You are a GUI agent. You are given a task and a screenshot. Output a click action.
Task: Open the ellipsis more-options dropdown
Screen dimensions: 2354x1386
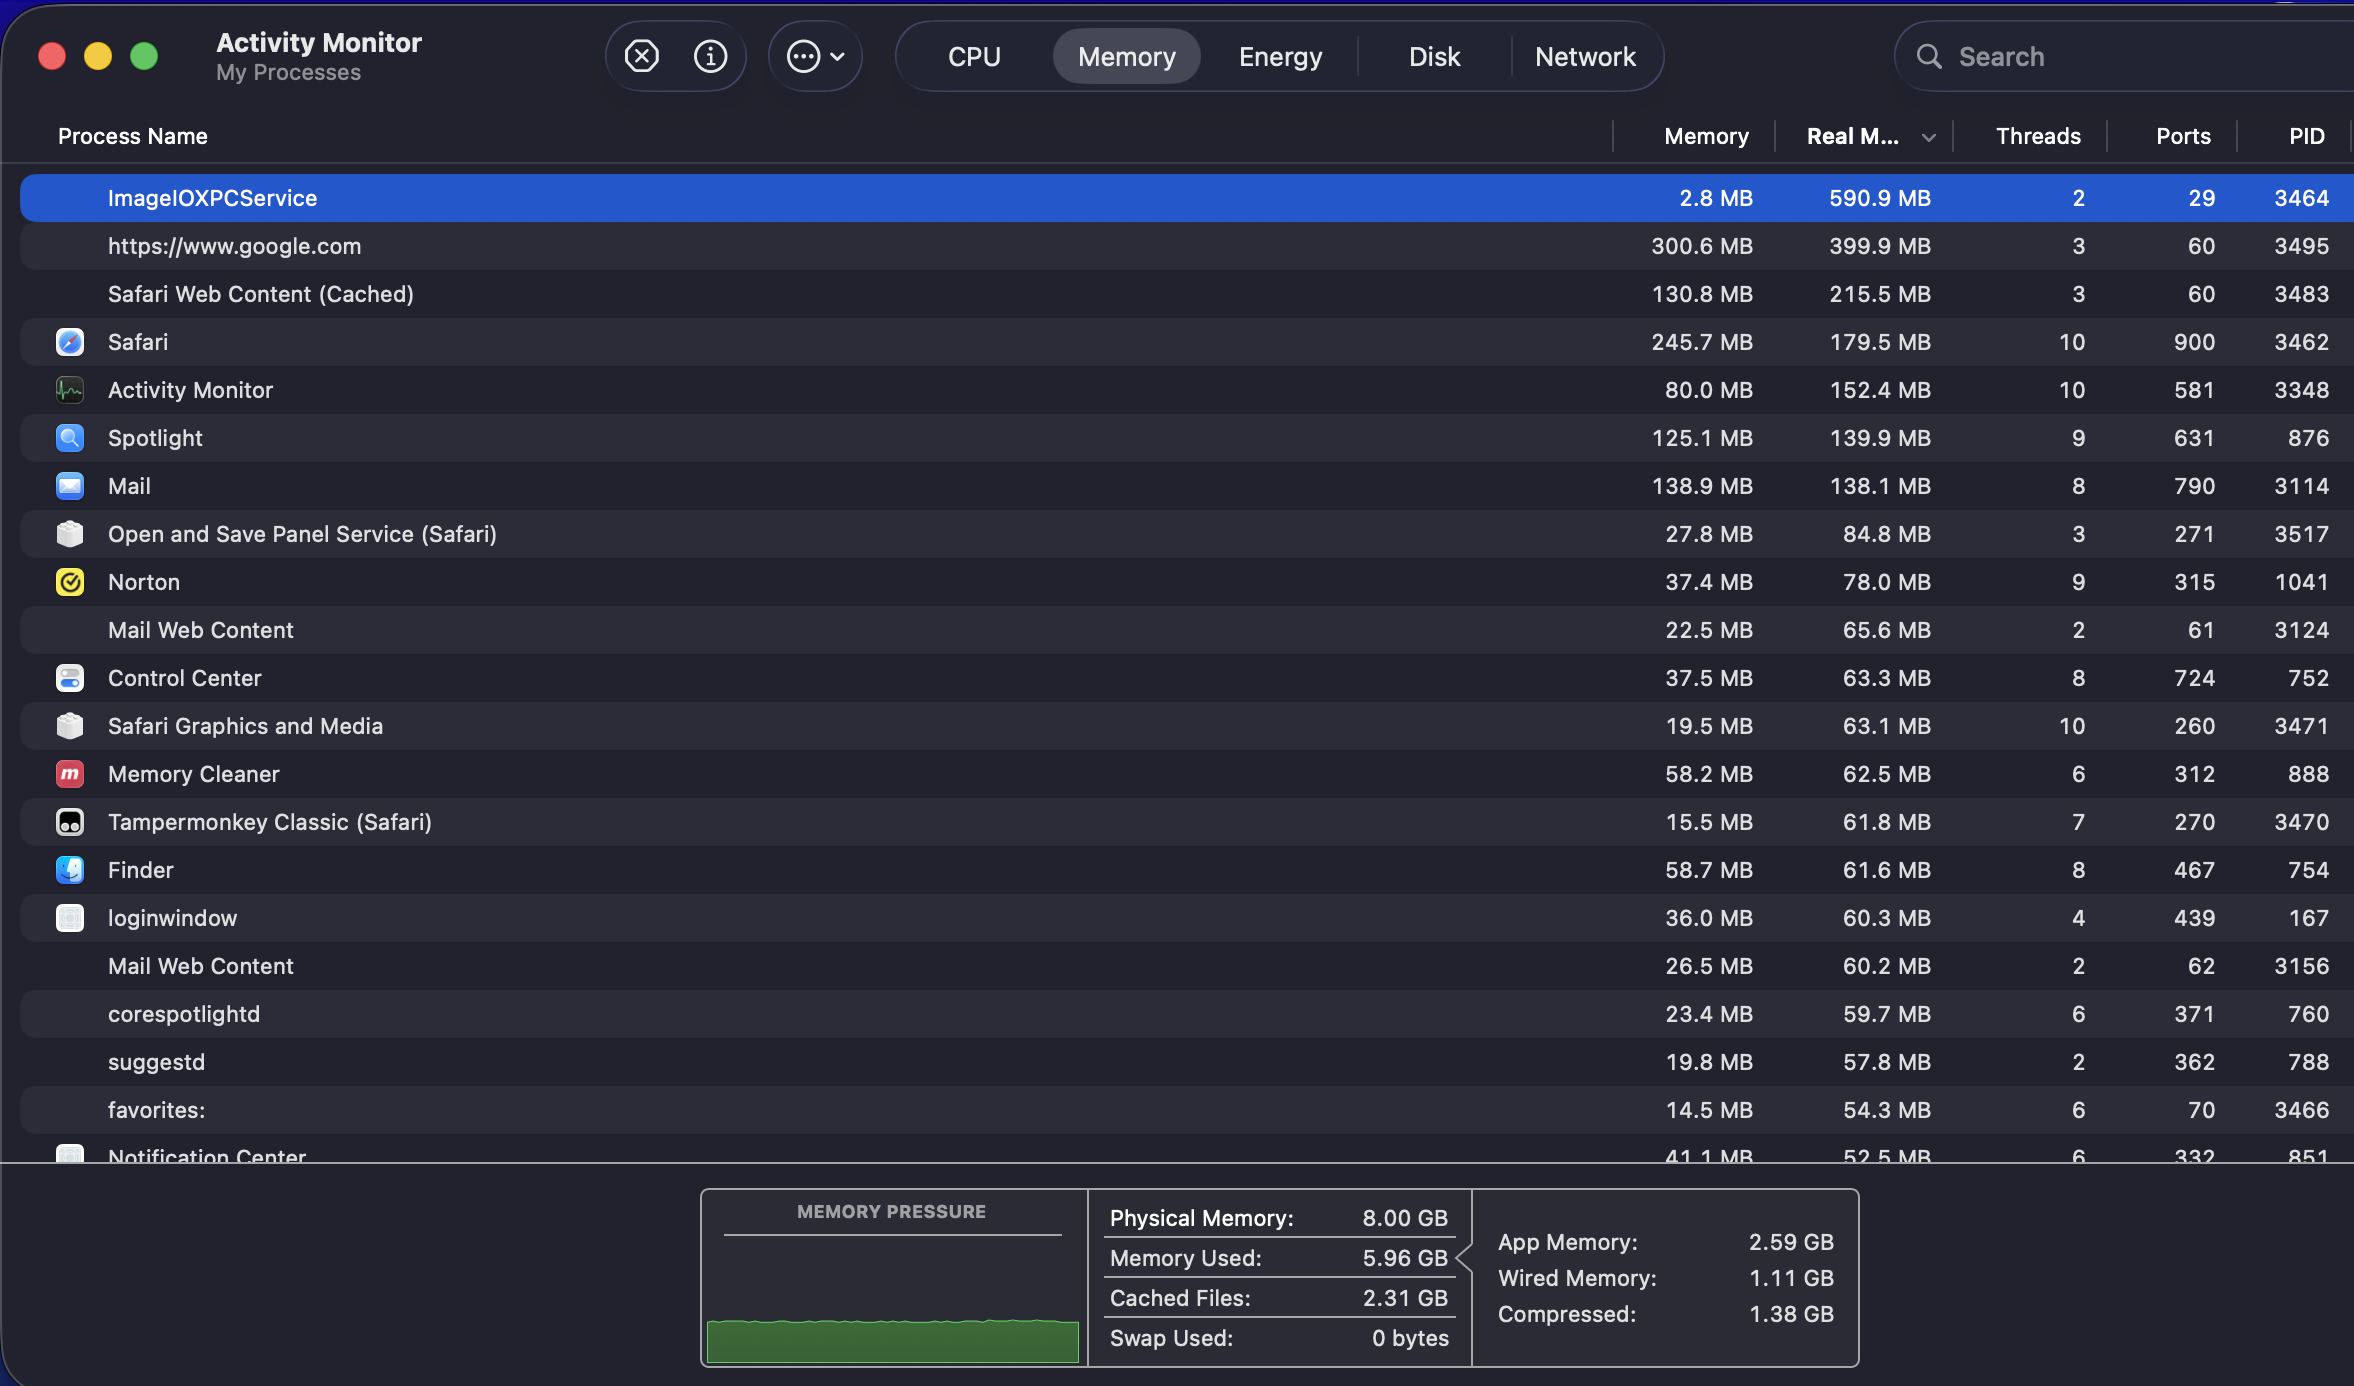coord(815,56)
